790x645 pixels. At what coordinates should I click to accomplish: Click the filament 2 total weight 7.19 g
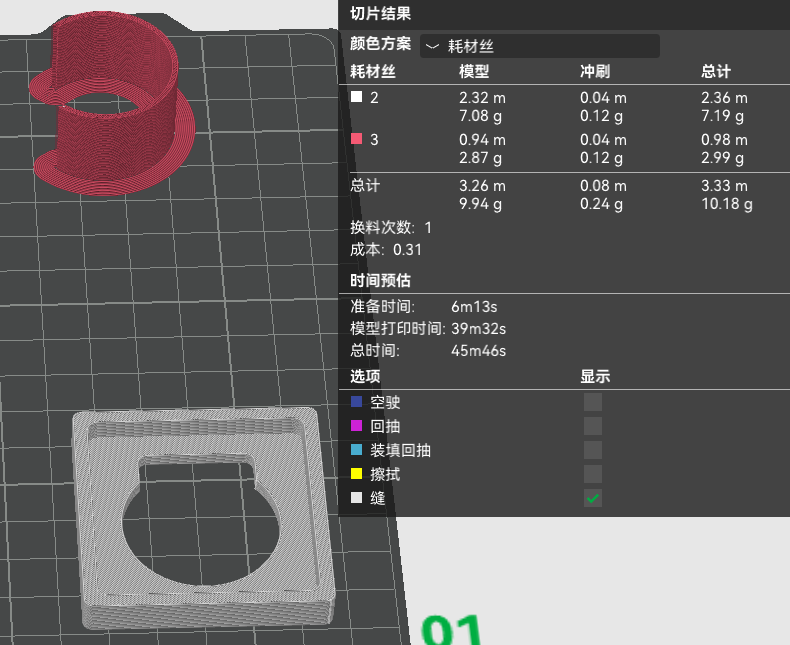(722, 116)
